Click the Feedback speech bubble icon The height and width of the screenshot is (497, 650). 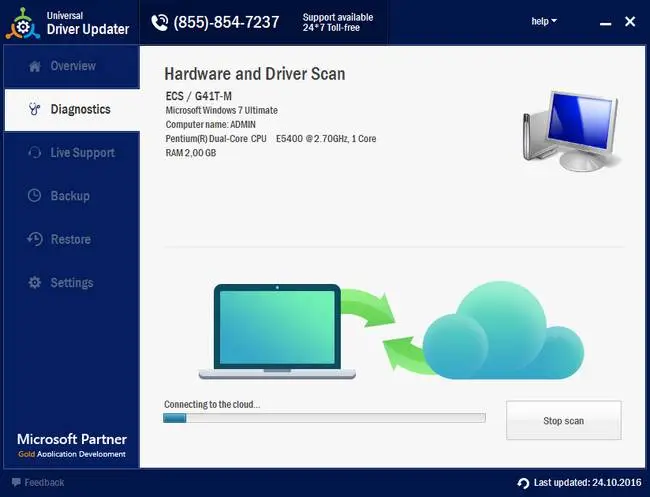pos(16,482)
